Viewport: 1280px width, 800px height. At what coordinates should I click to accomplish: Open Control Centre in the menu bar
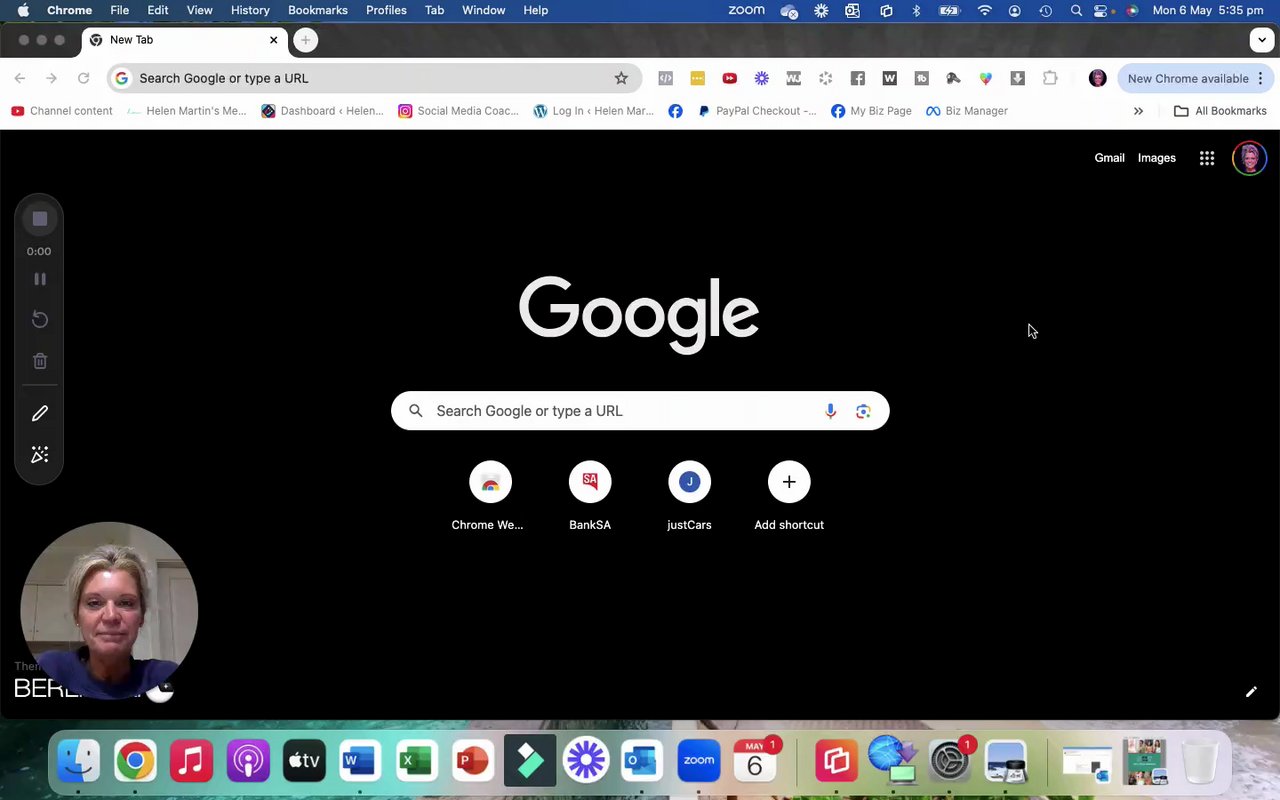[x=1102, y=10]
